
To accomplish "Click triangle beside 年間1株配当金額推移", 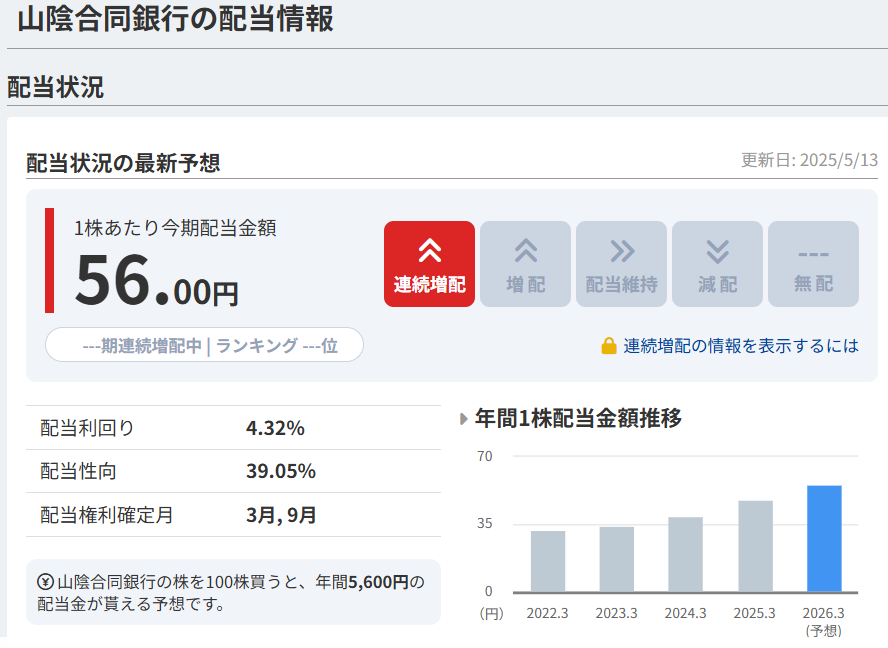I will point(463,419).
